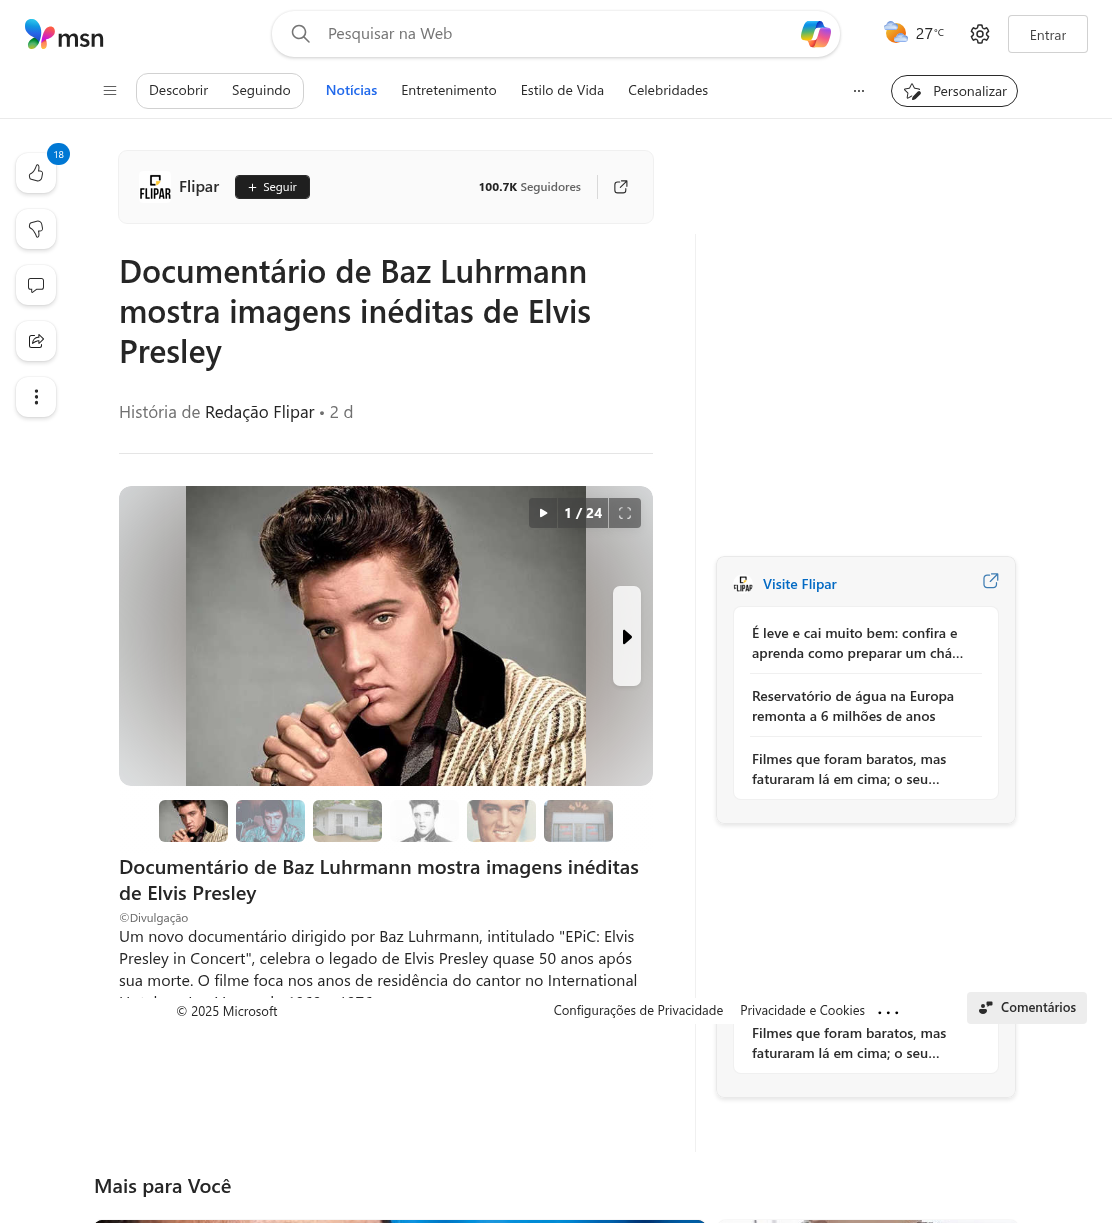The image size is (1112, 1223).
Task: Go to next slide arrow
Action: [627, 636]
